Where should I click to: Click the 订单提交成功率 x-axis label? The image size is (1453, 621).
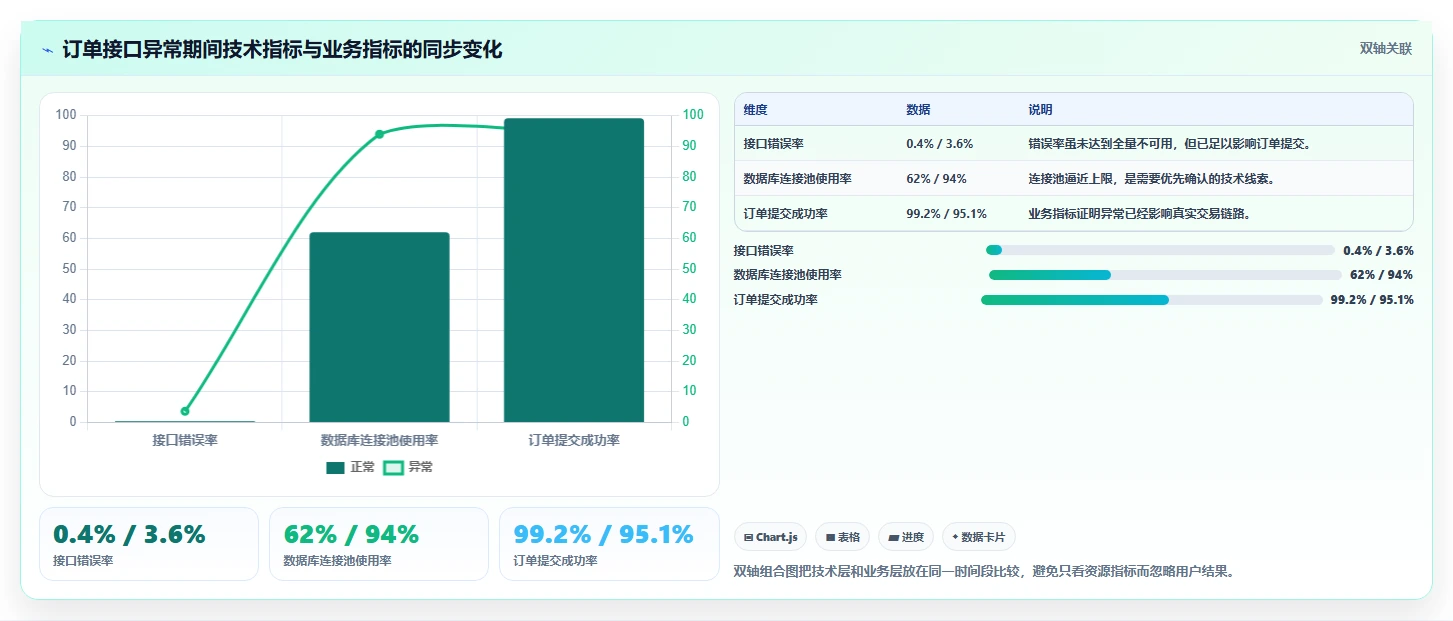click(x=574, y=440)
